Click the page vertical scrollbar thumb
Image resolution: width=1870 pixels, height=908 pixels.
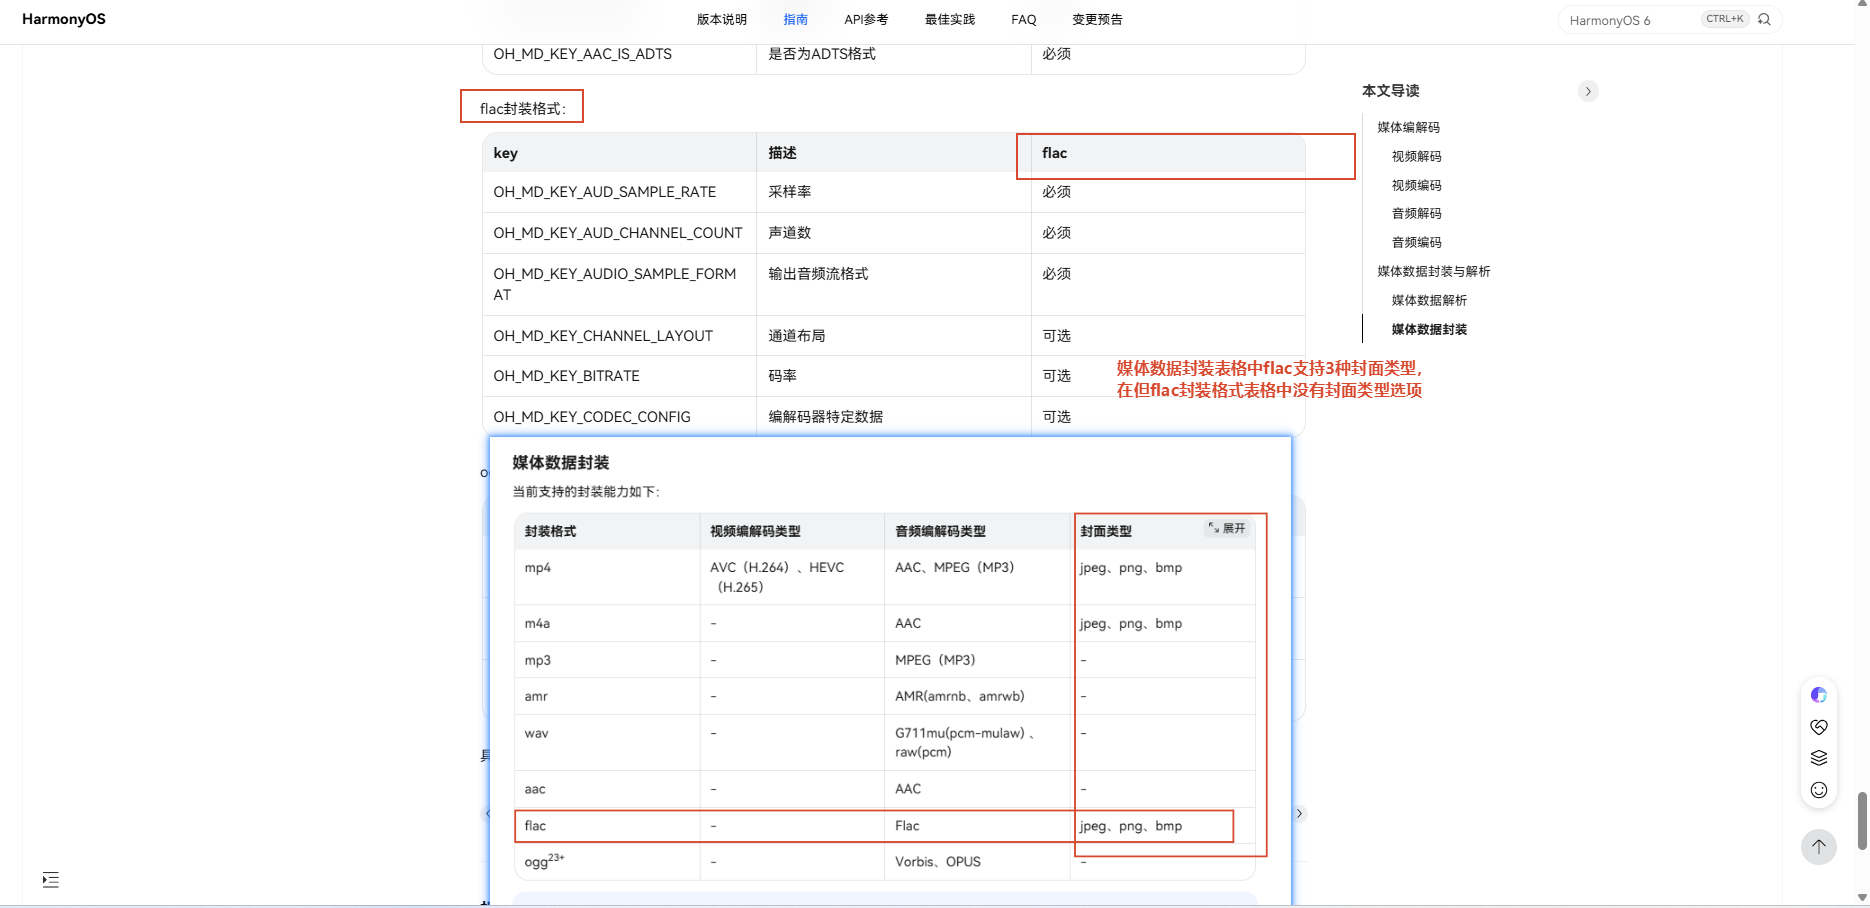pyautogui.click(x=1862, y=821)
